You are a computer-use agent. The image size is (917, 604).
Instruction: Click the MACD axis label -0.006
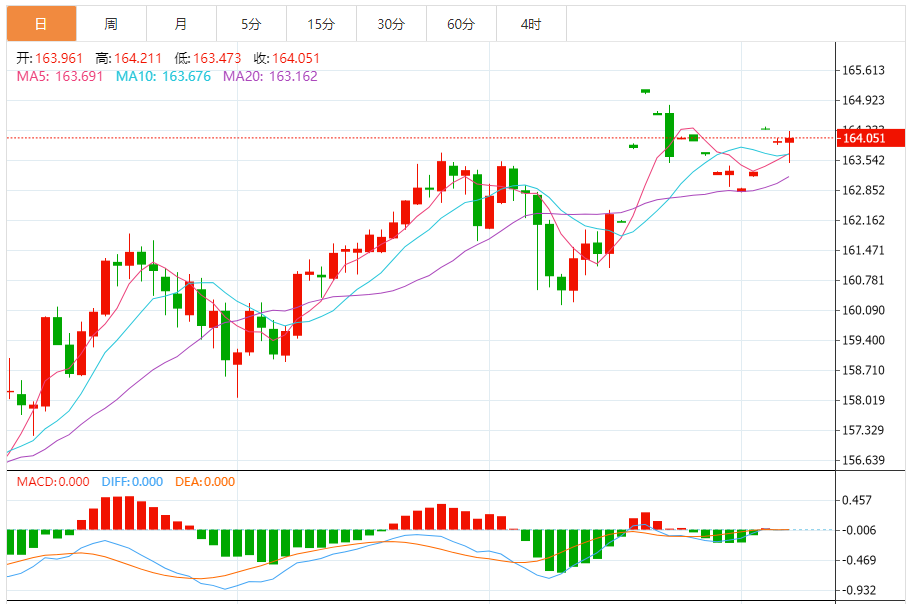[x=859, y=530]
